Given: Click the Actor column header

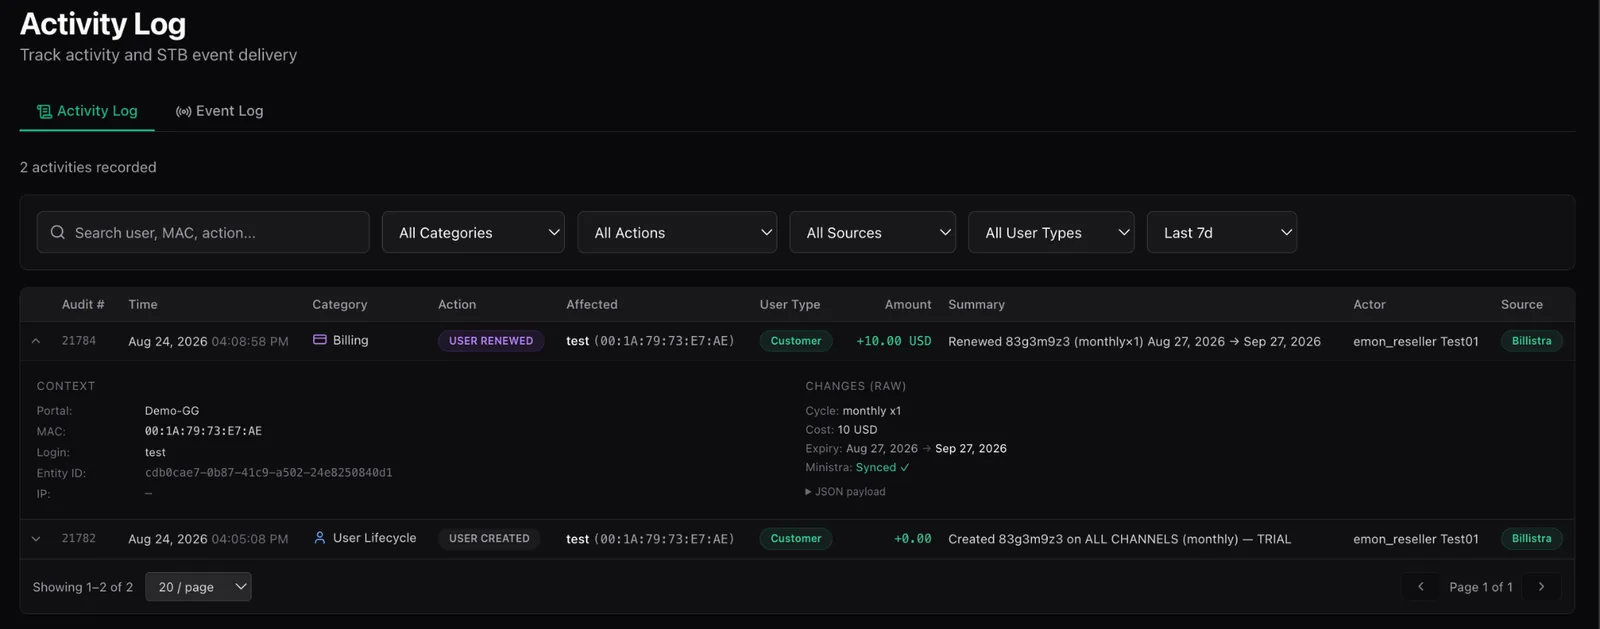Looking at the screenshot, I should coord(1370,304).
